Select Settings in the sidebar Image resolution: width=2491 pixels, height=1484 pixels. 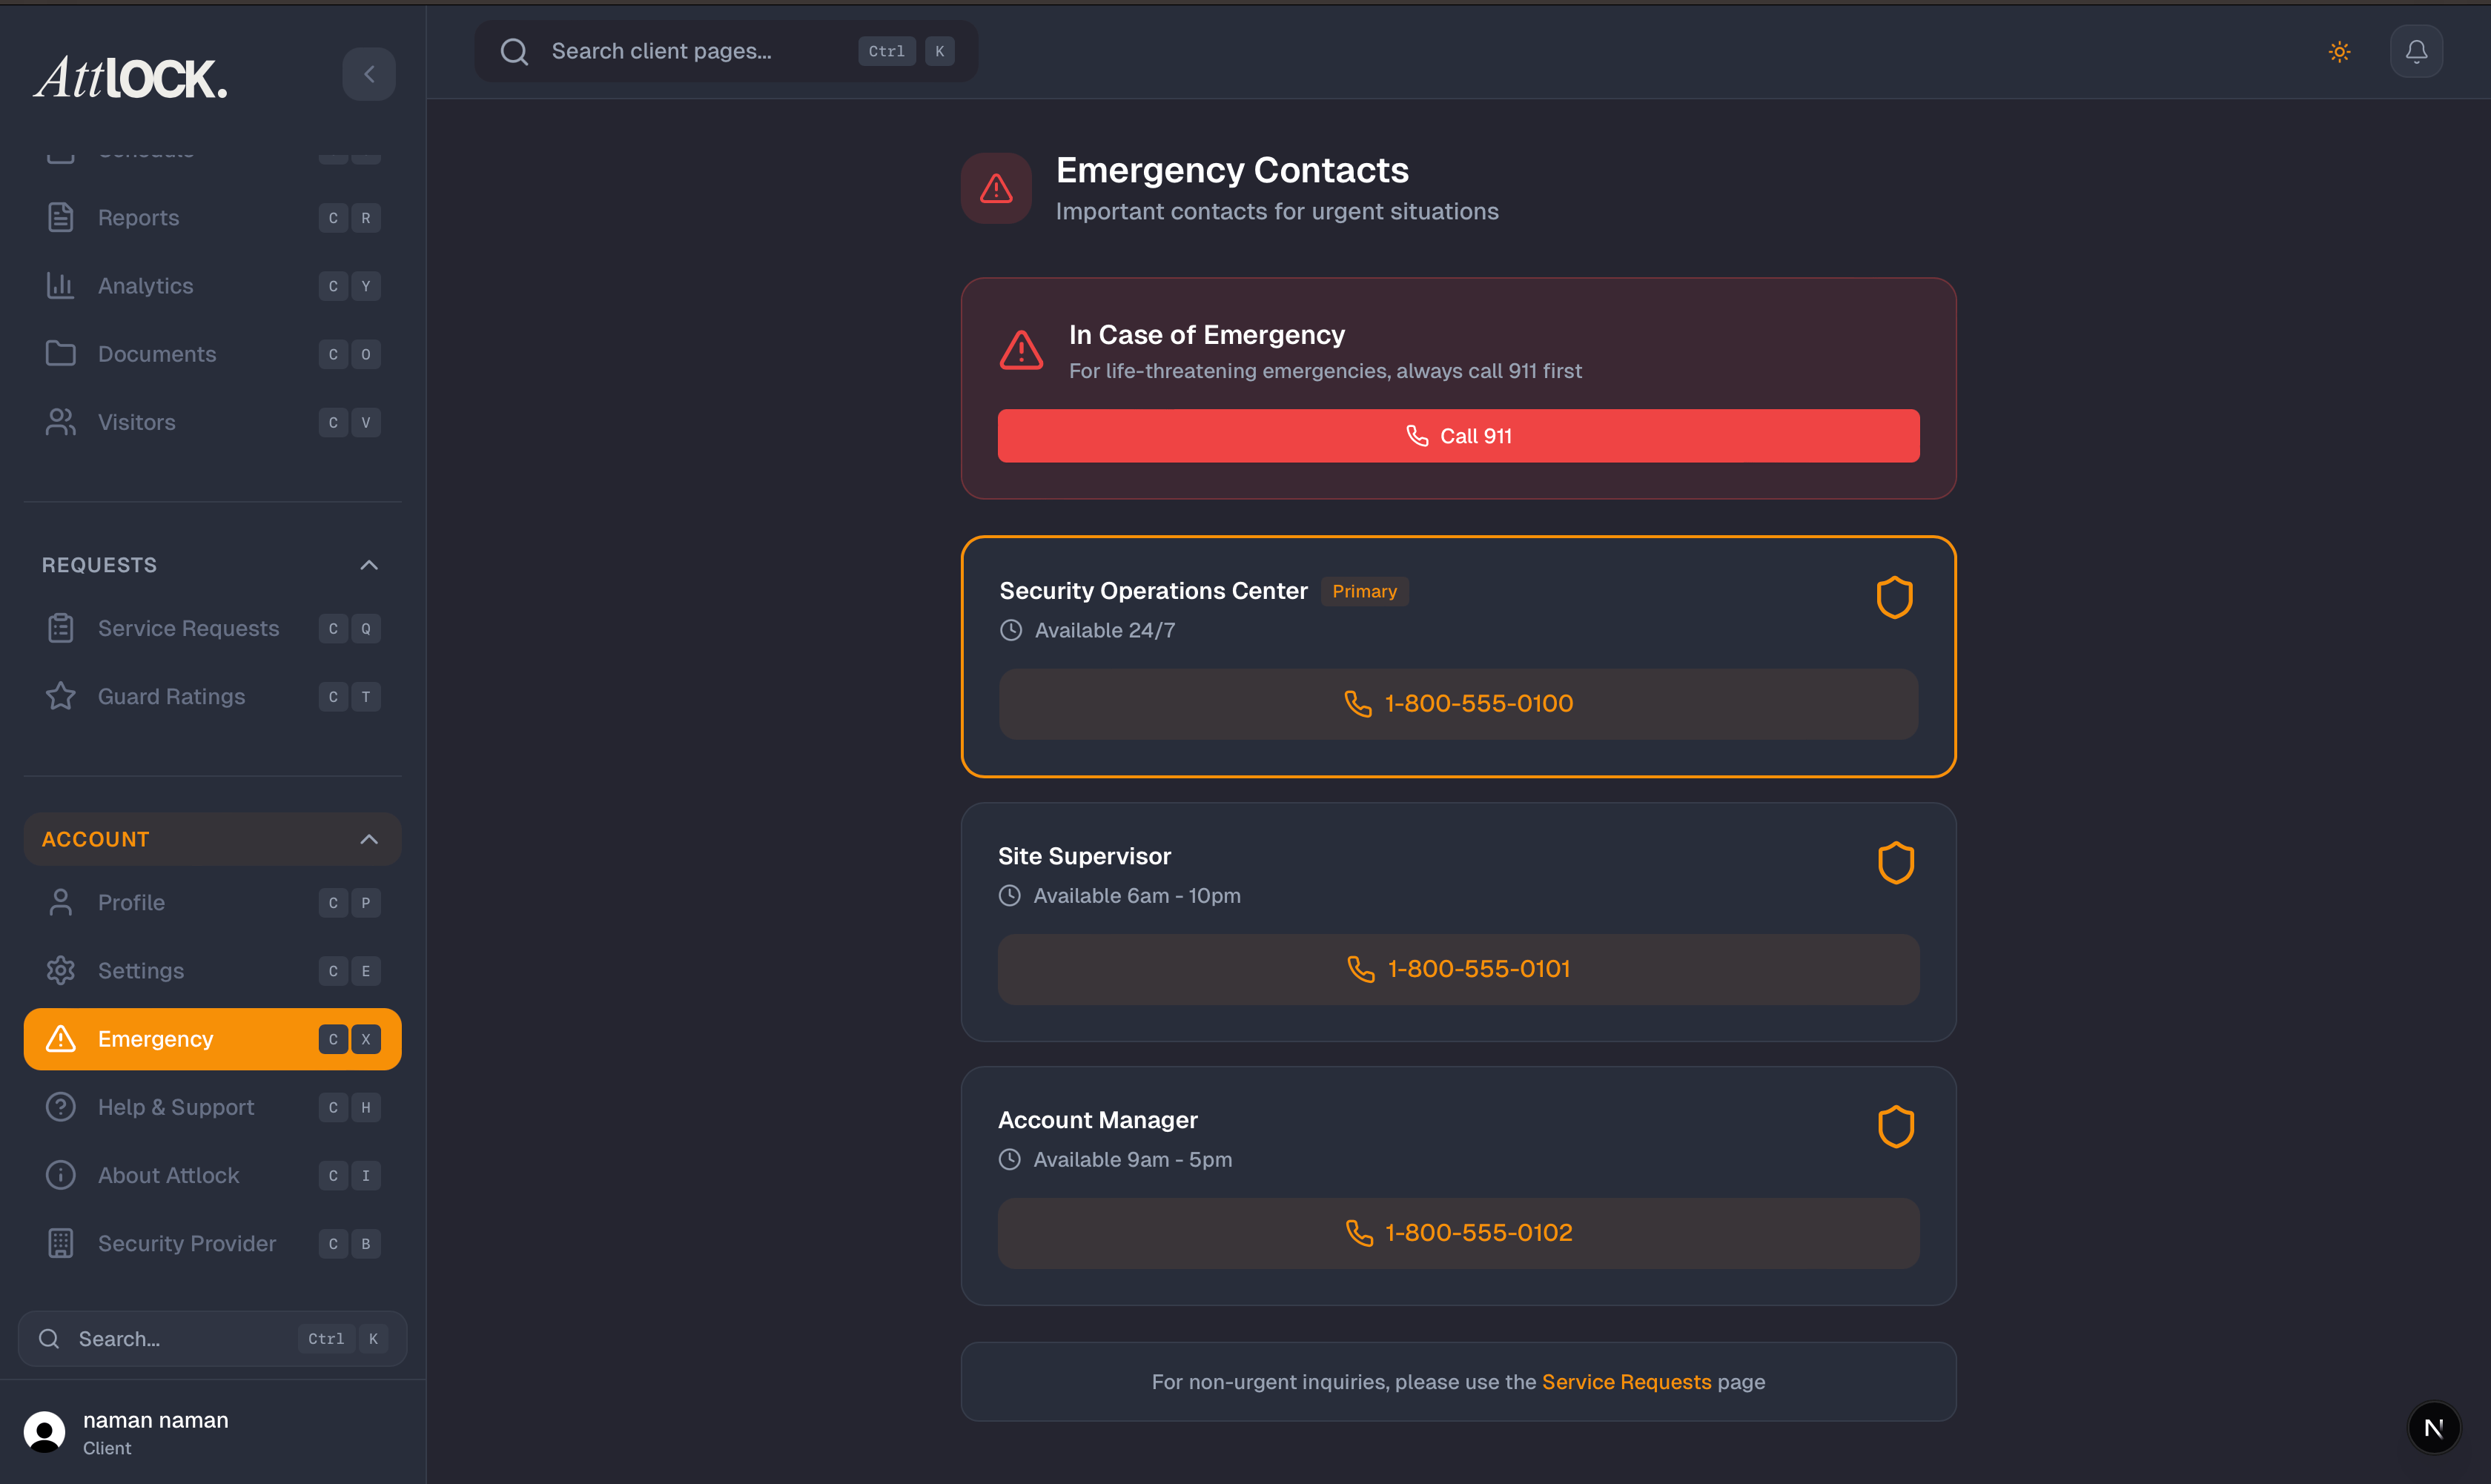[x=140, y=970]
